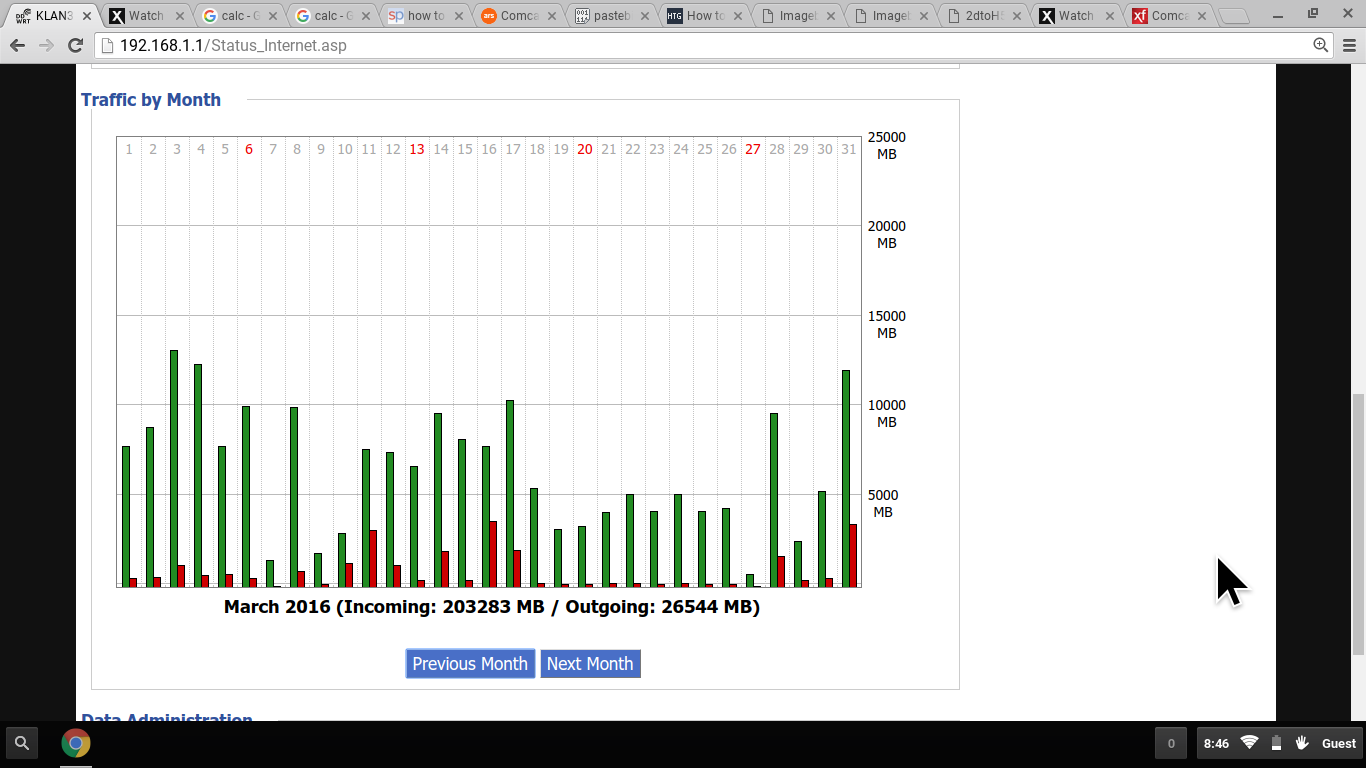Click the red outgoing bar for day 16

click(x=493, y=554)
